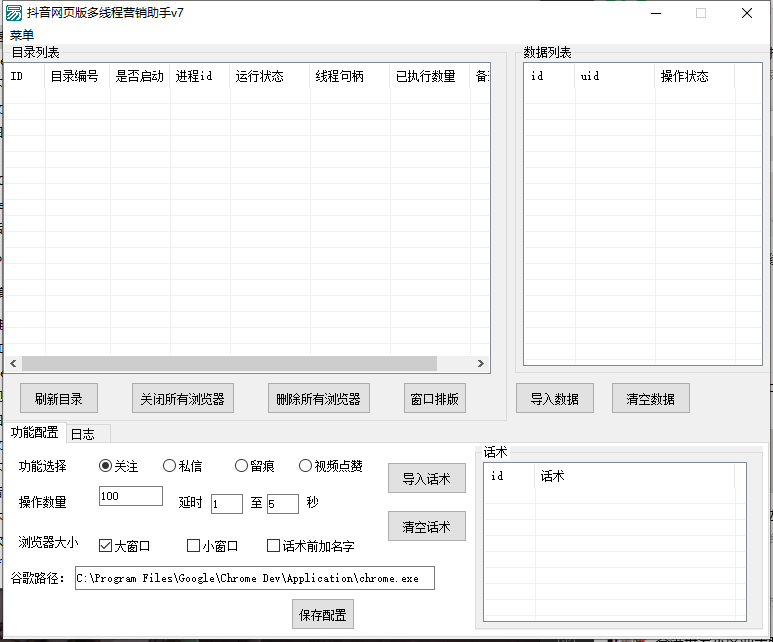Select the 视频点赞 radio option
Image resolution: width=773 pixels, height=642 pixels.
(x=305, y=466)
